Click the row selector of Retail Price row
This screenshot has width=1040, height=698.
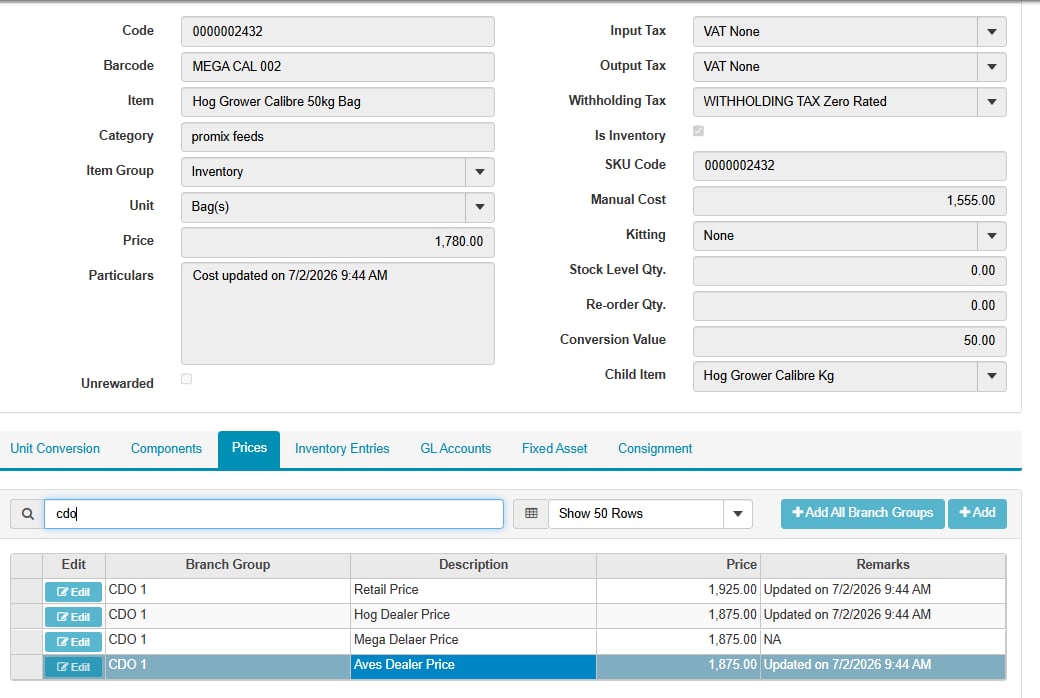(x=27, y=591)
